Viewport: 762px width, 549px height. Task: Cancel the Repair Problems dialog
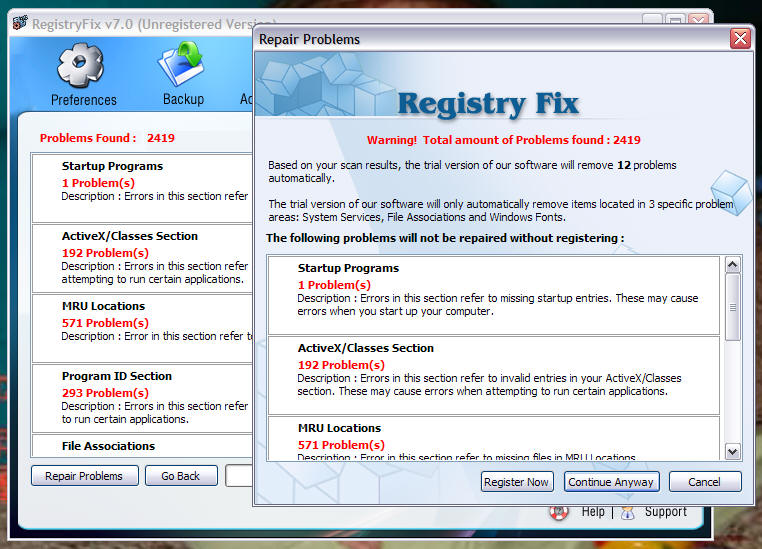pos(705,482)
